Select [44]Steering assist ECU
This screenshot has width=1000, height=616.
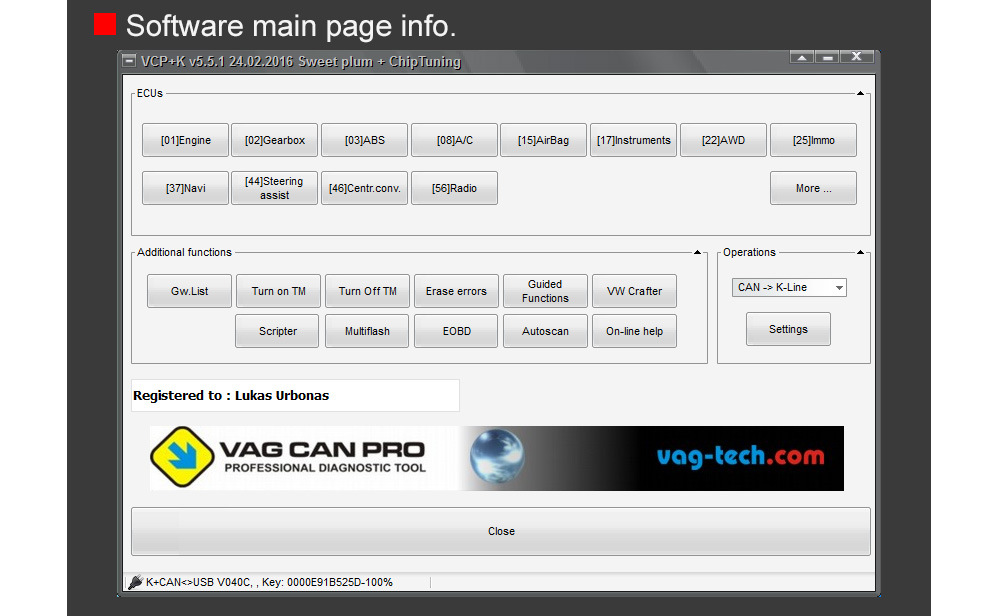(274, 188)
